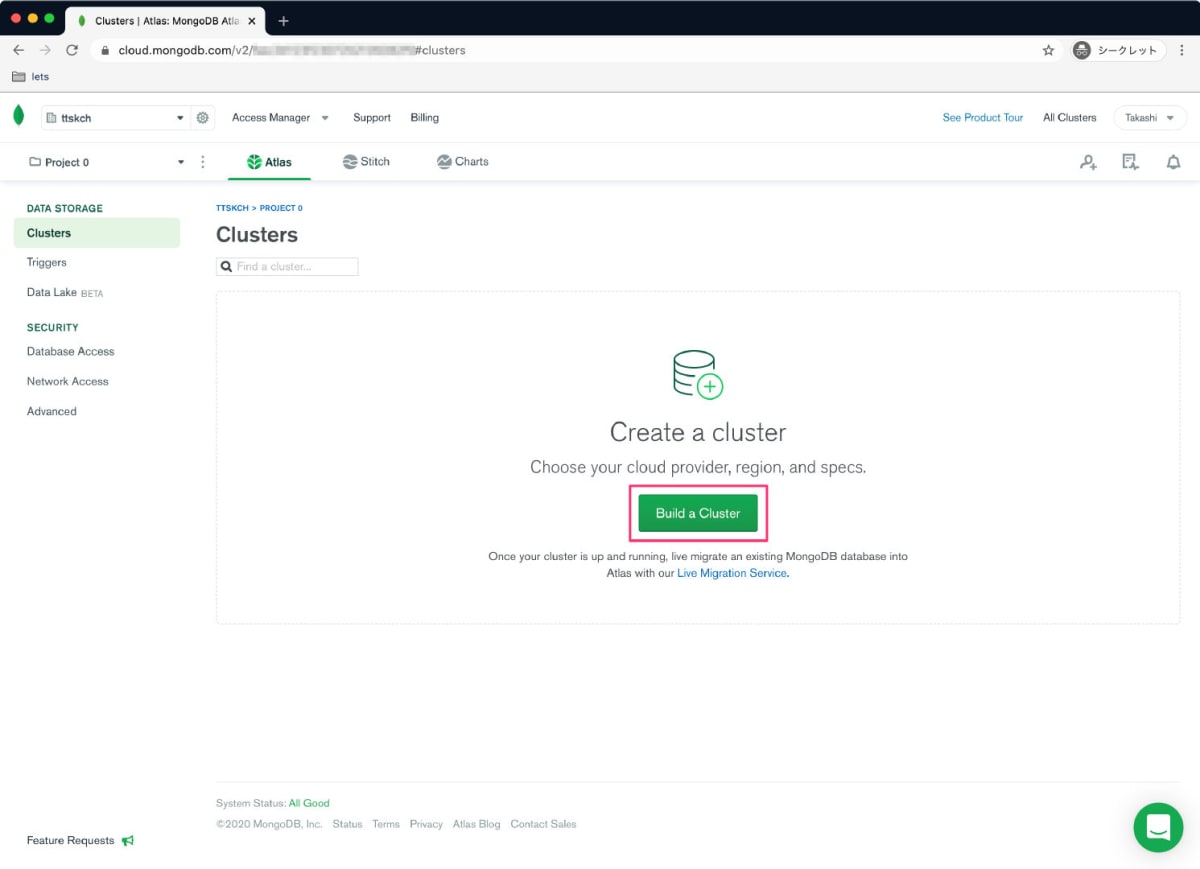Click the TTSKCH breadcrumb
This screenshot has width=1200, height=869.
[x=232, y=208]
